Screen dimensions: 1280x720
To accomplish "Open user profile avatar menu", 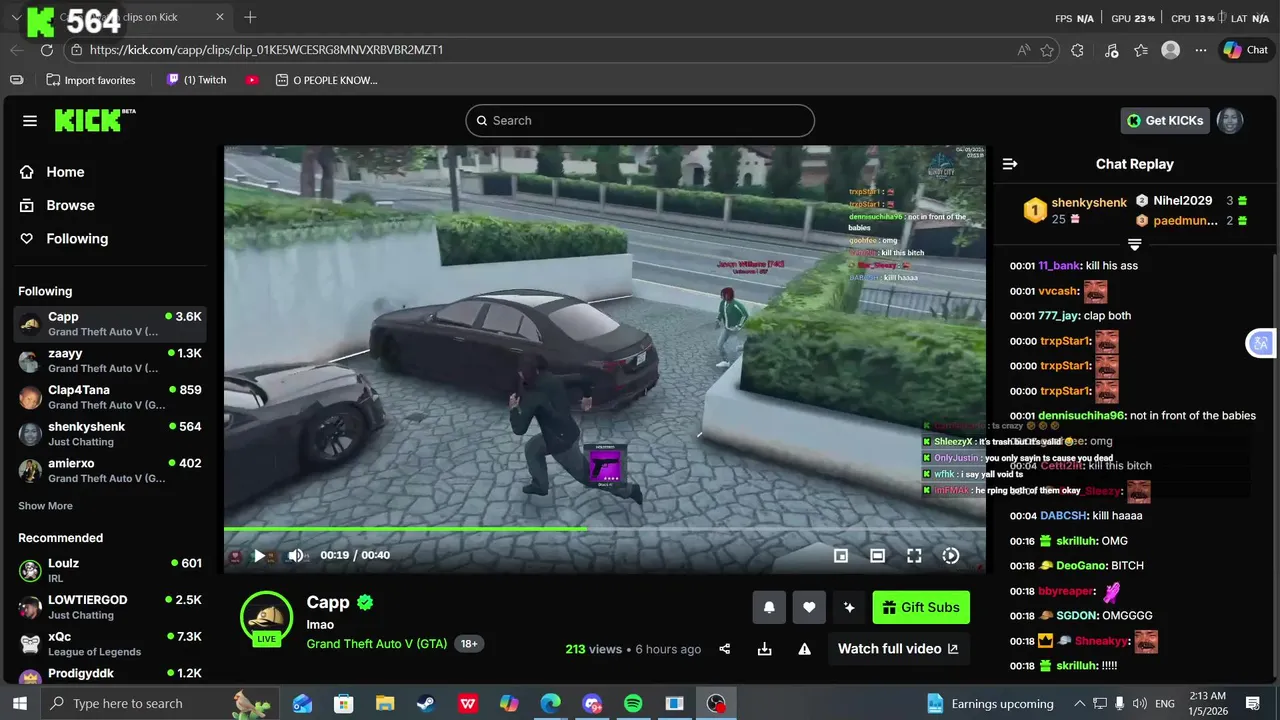I will click(x=1230, y=121).
